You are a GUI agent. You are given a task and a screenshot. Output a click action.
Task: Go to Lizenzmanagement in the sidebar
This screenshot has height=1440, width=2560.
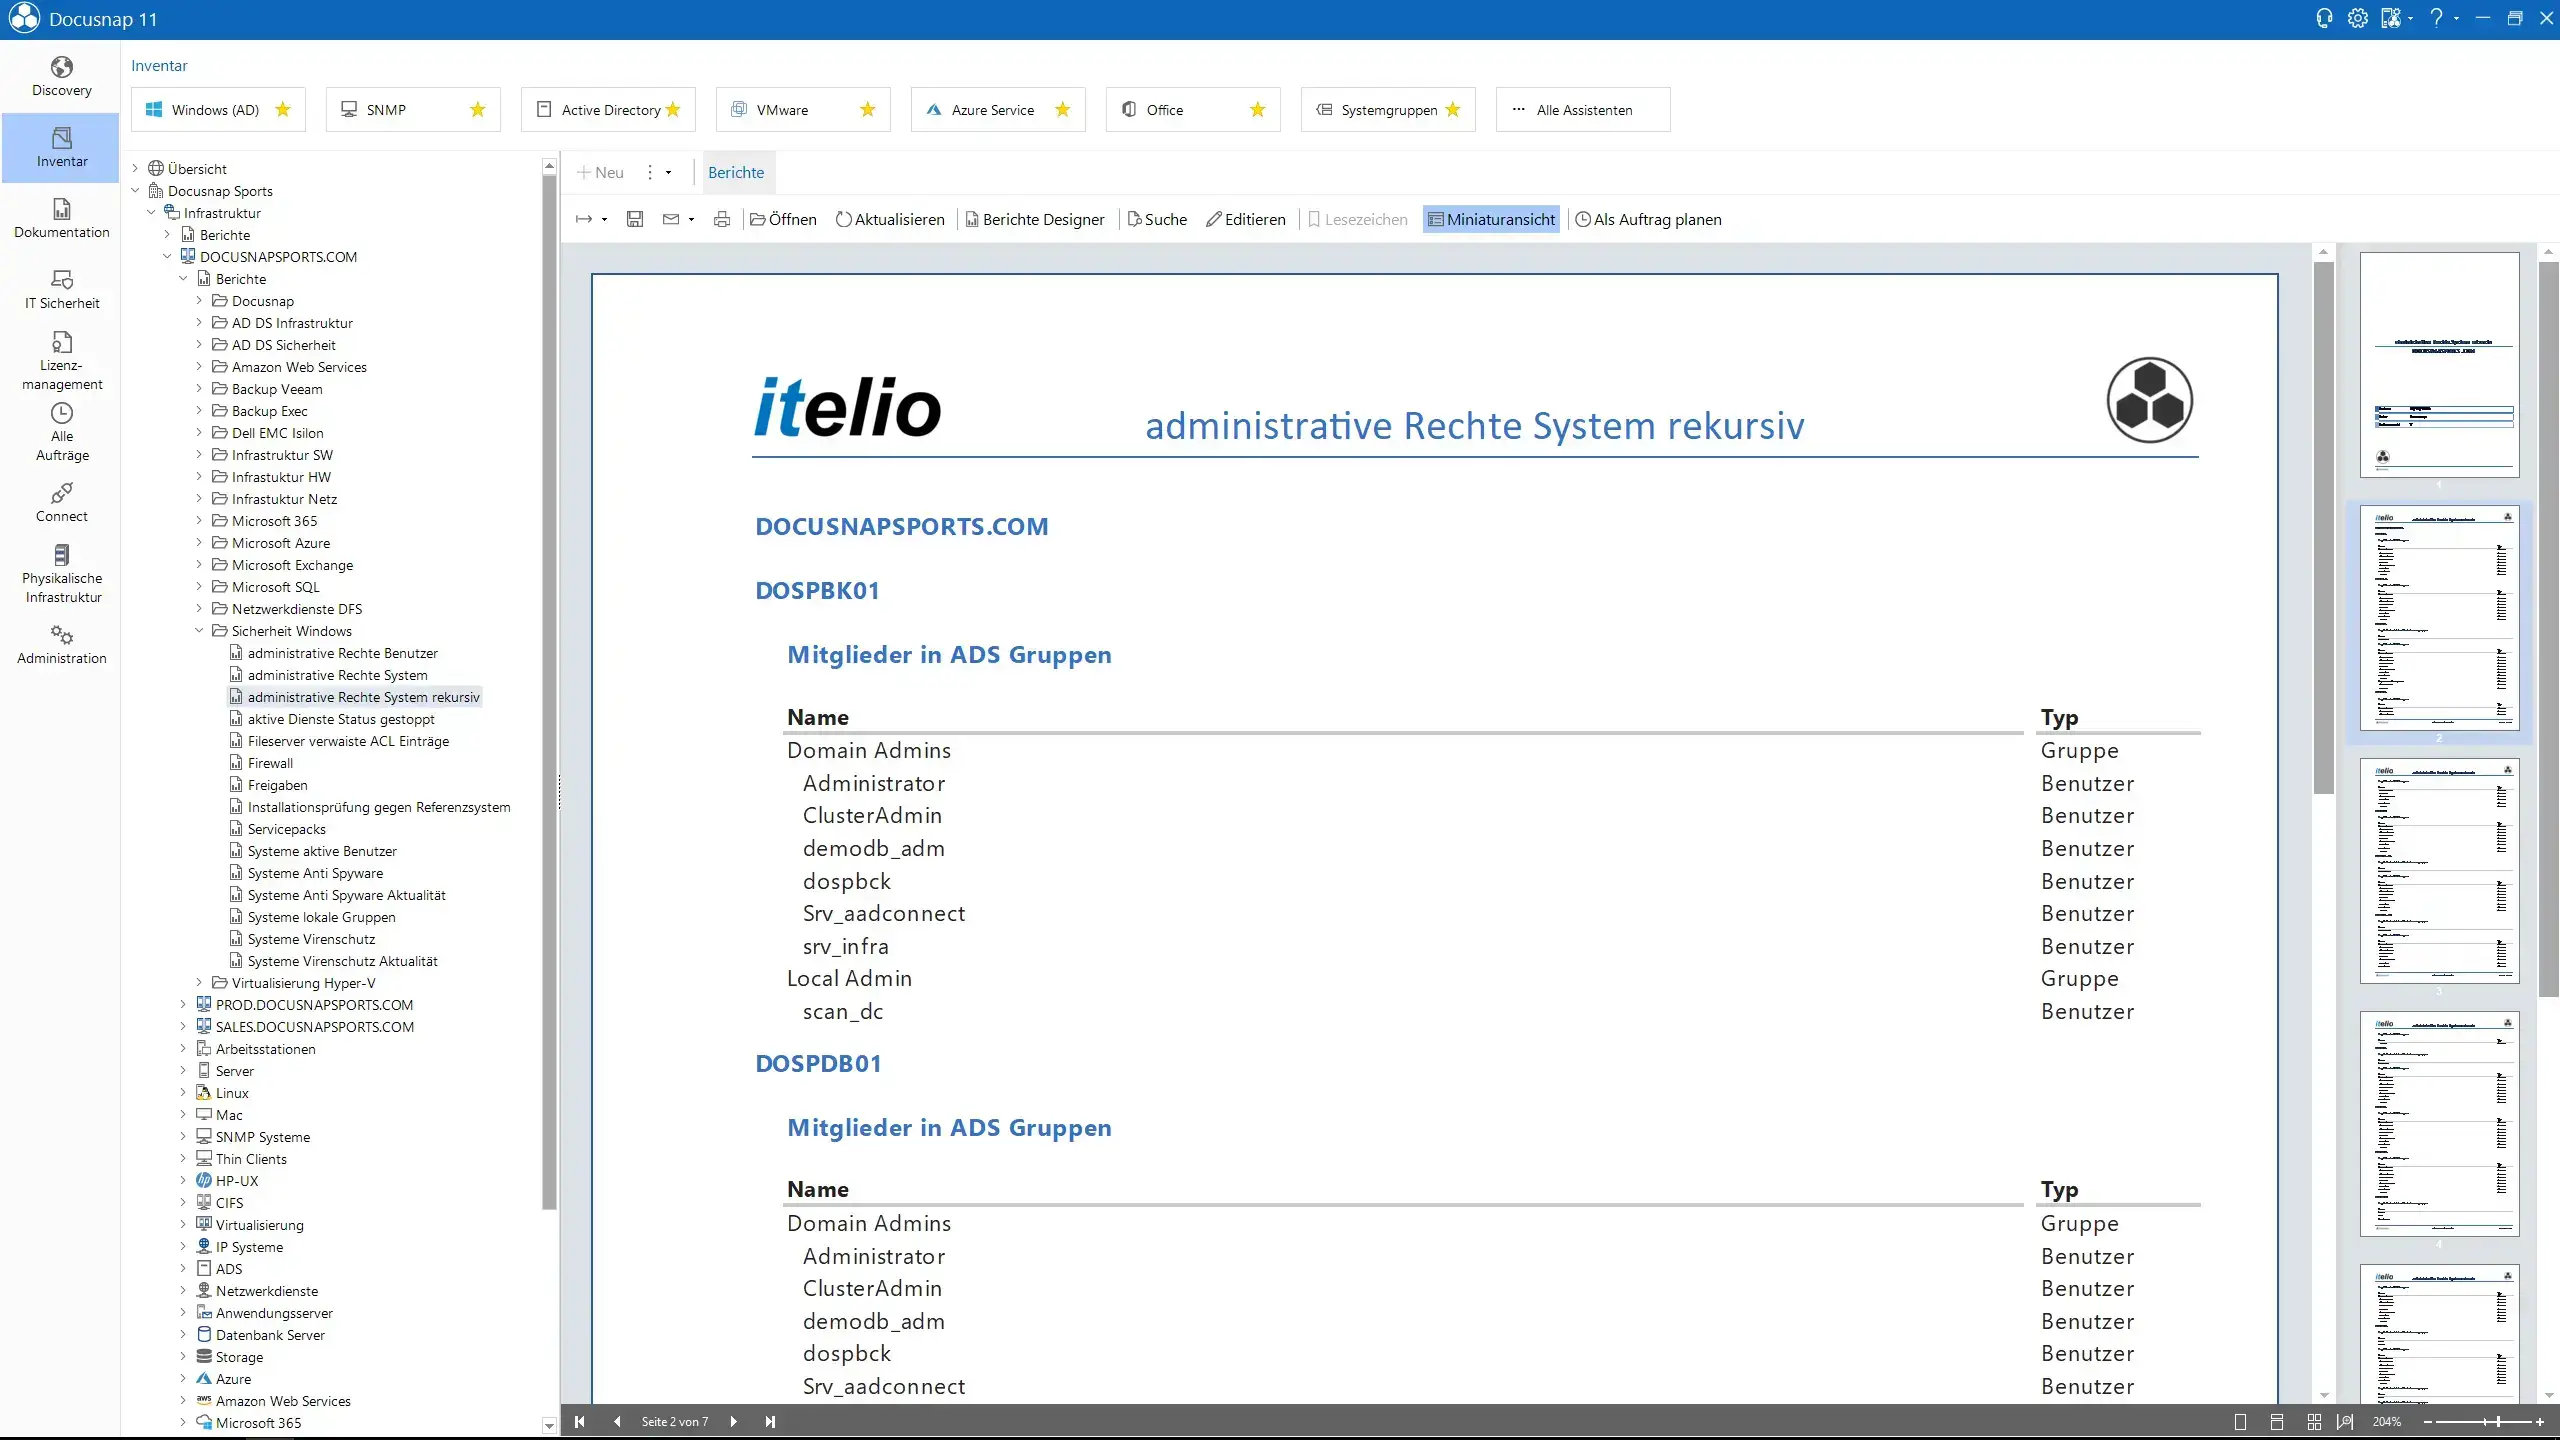62,362
